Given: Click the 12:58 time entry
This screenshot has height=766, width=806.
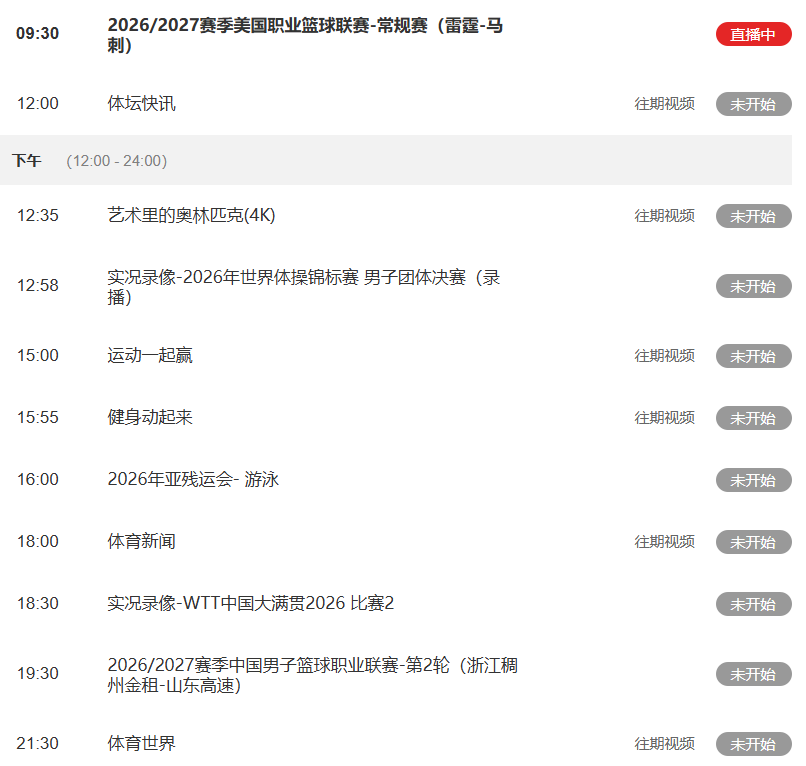Looking at the screenshot, I should (38, 285).
